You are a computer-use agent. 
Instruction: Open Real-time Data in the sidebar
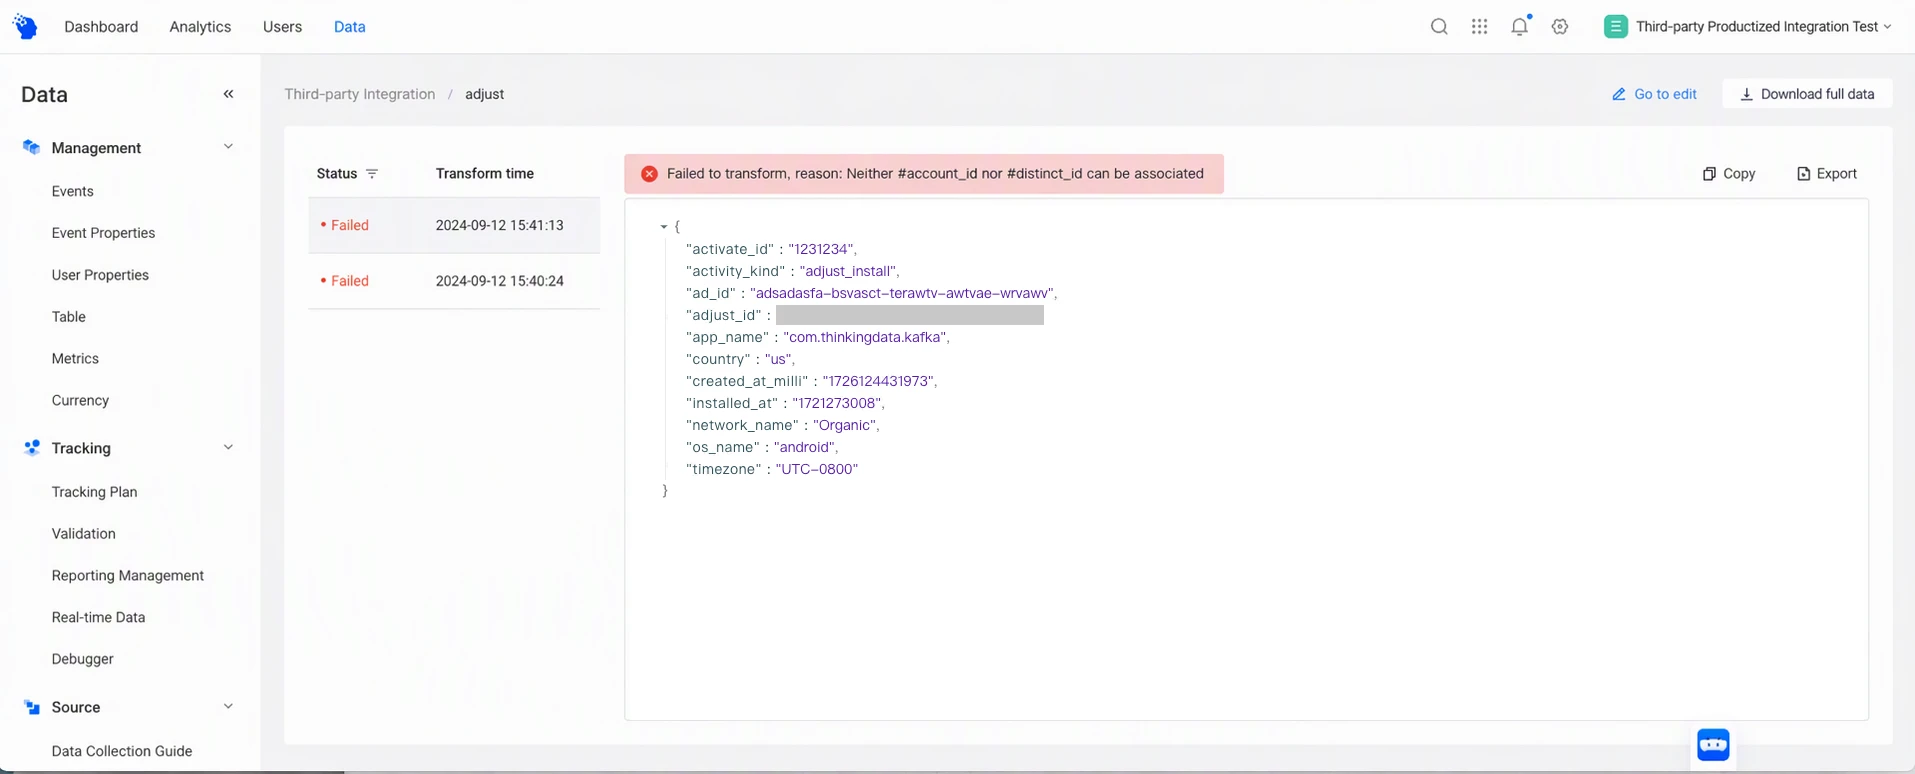click(x=99, y=617)
